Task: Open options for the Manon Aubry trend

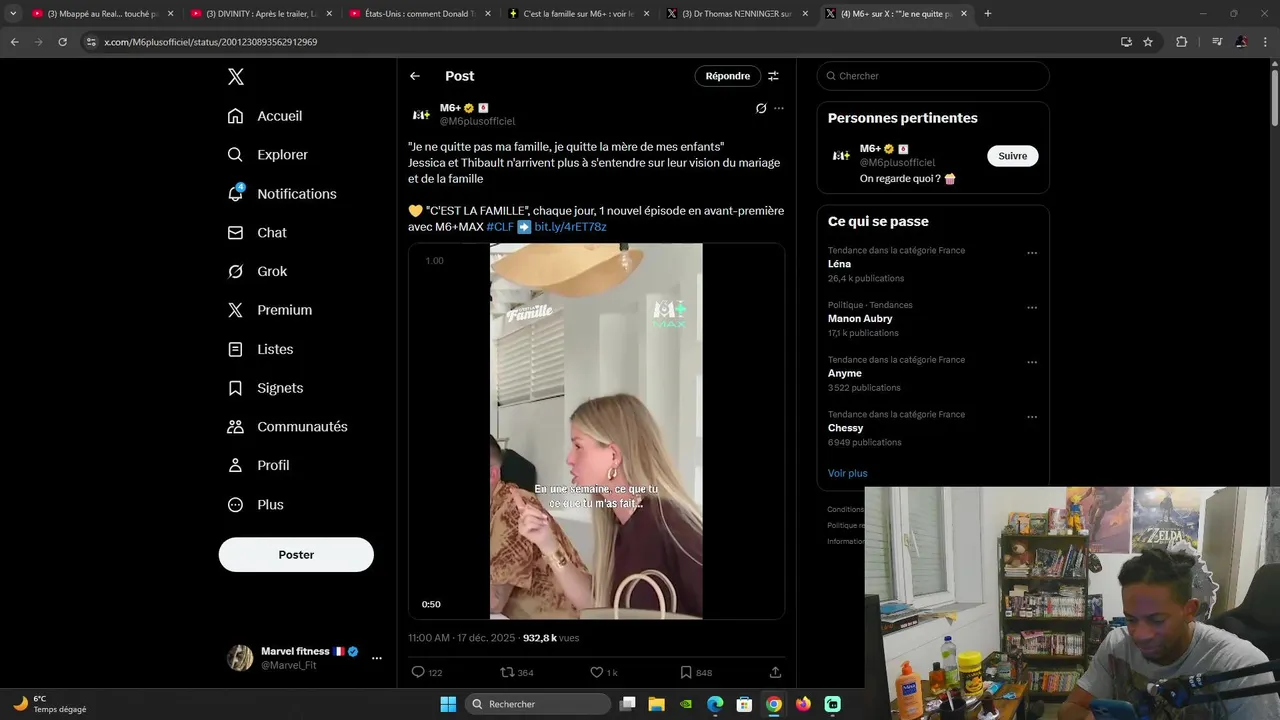Action: tap(1032, 308)
